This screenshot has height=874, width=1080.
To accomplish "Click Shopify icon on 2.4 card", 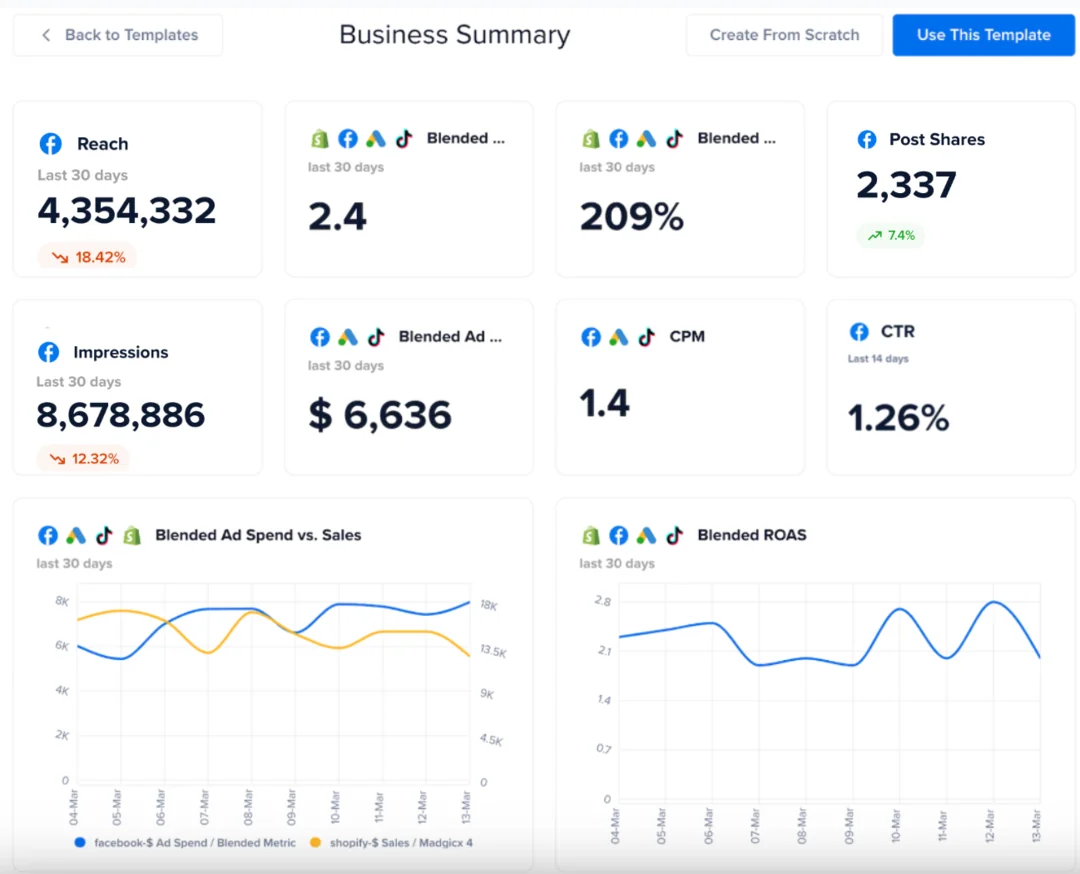I will (x=320, y=139).
